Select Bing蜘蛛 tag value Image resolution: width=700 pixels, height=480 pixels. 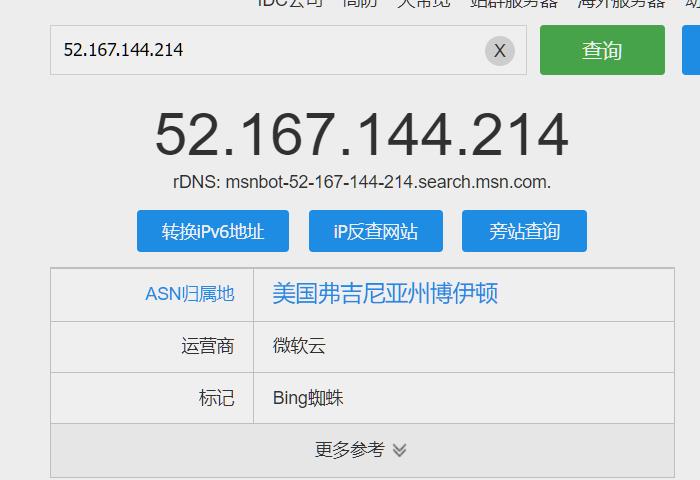[x=308, y=398]
